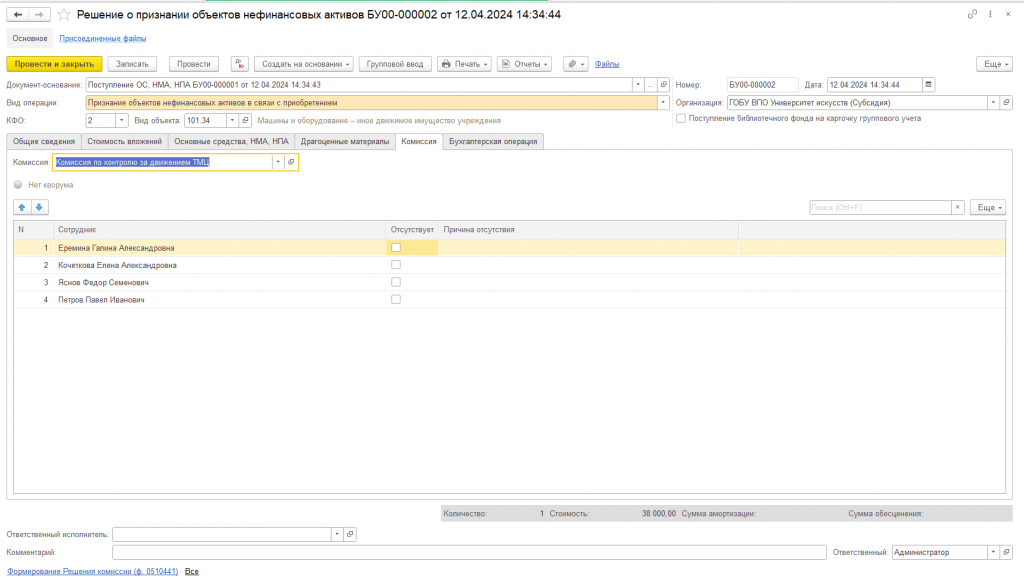The image size is (1024, 577).
Task: Enable Поступление библиотечного фонда checkbox
Action: pyautogui.click(x=681, y=119)
